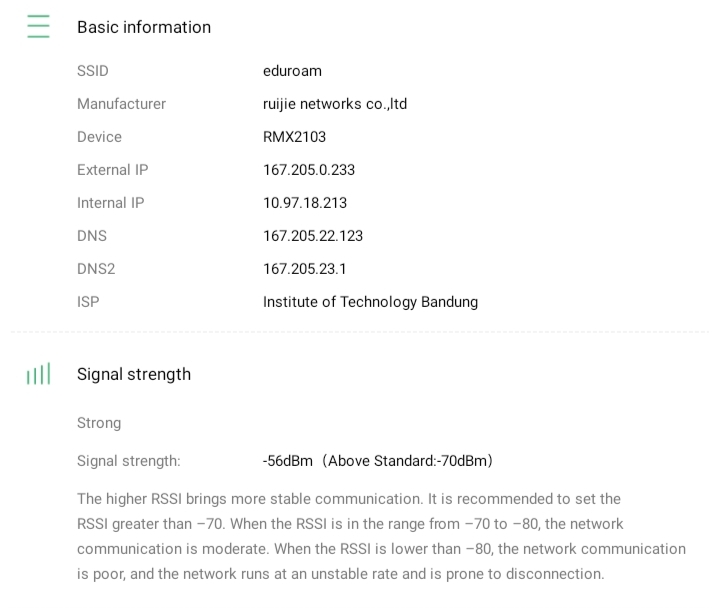Select the External IP address 167.205.0.233

[309, 170]
